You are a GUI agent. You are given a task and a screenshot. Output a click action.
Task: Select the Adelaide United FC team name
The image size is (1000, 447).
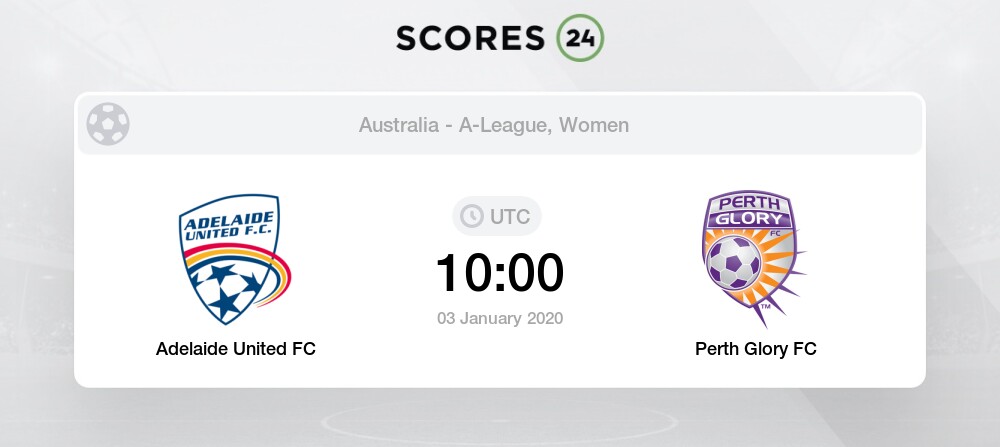[236, 349]
